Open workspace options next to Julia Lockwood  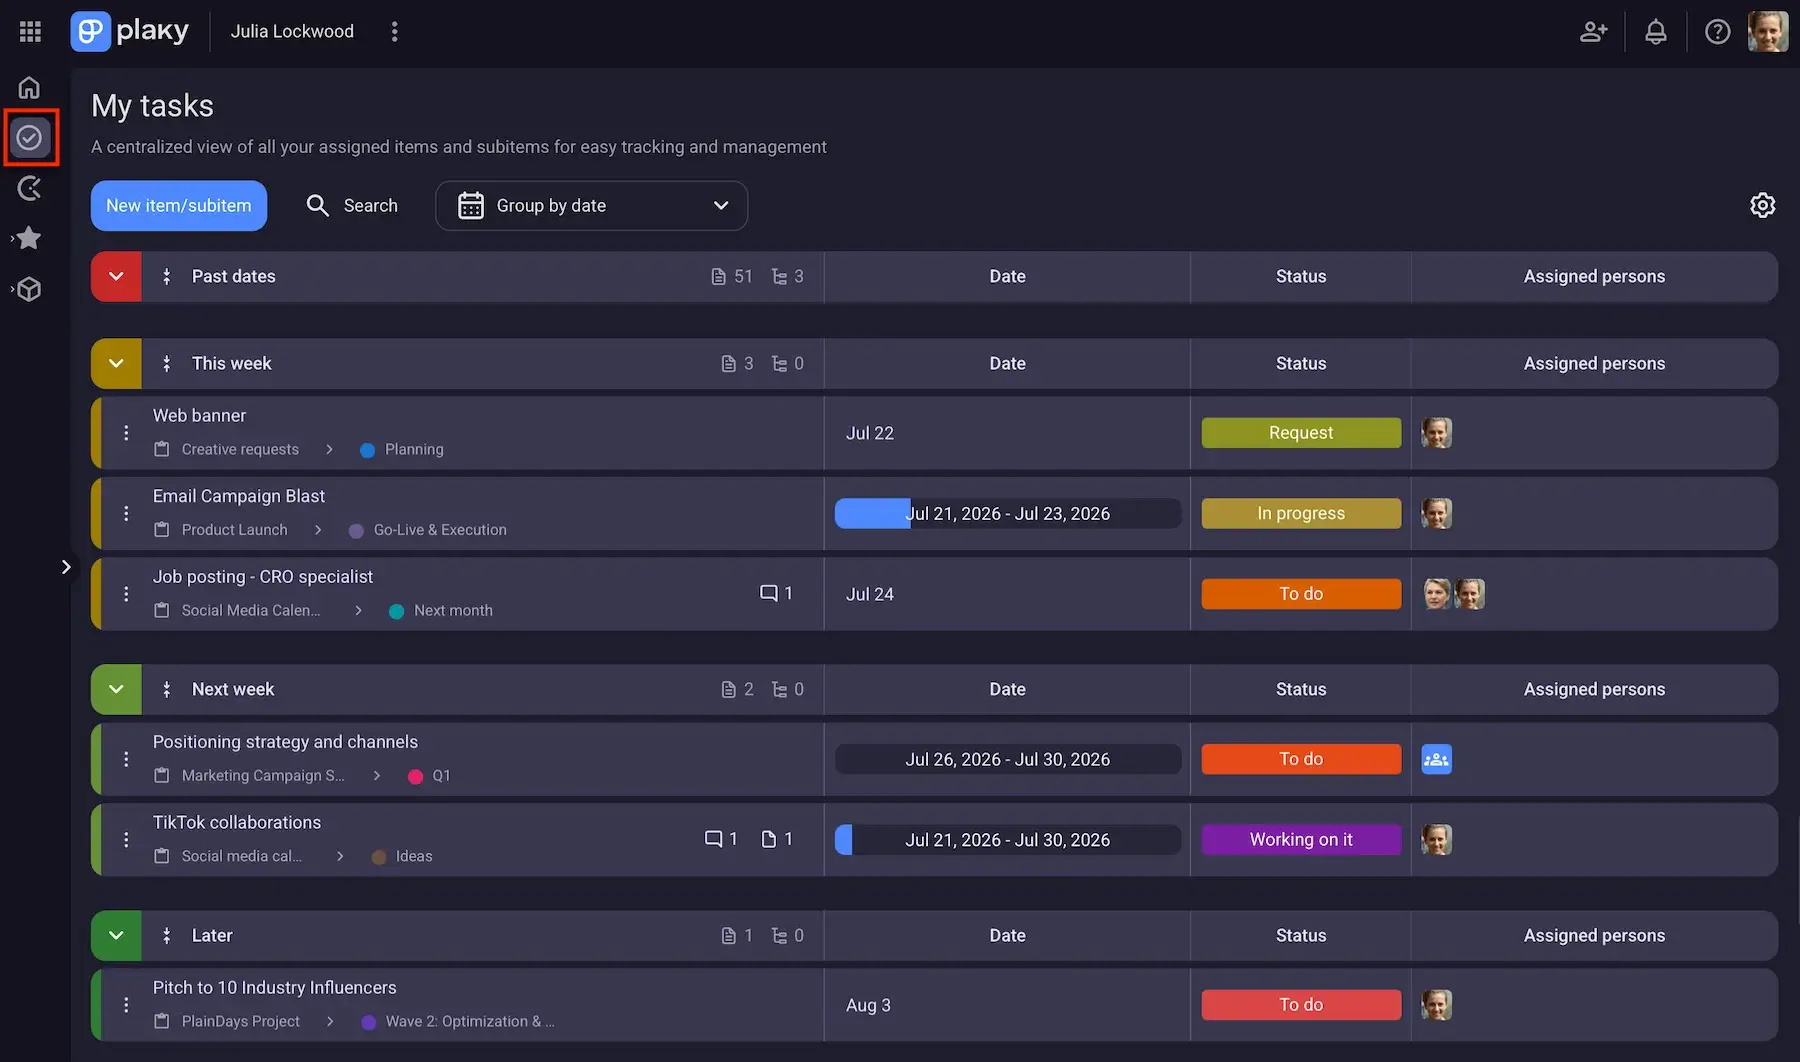point(395,31)
